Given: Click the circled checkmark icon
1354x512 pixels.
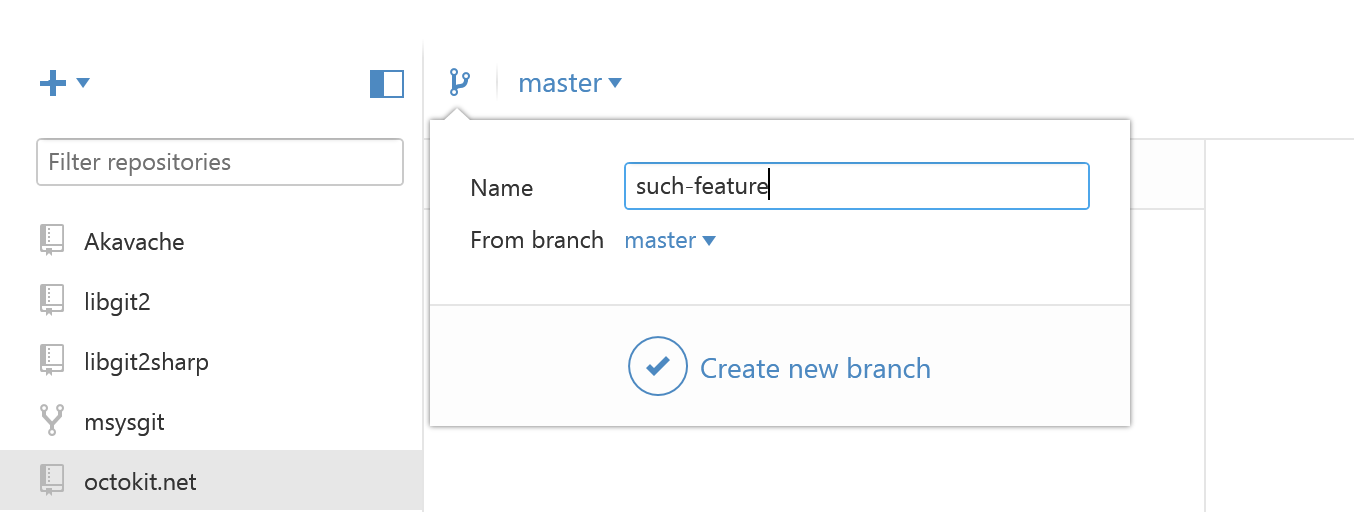Looking at the screenshot, I should pos(657,367).
